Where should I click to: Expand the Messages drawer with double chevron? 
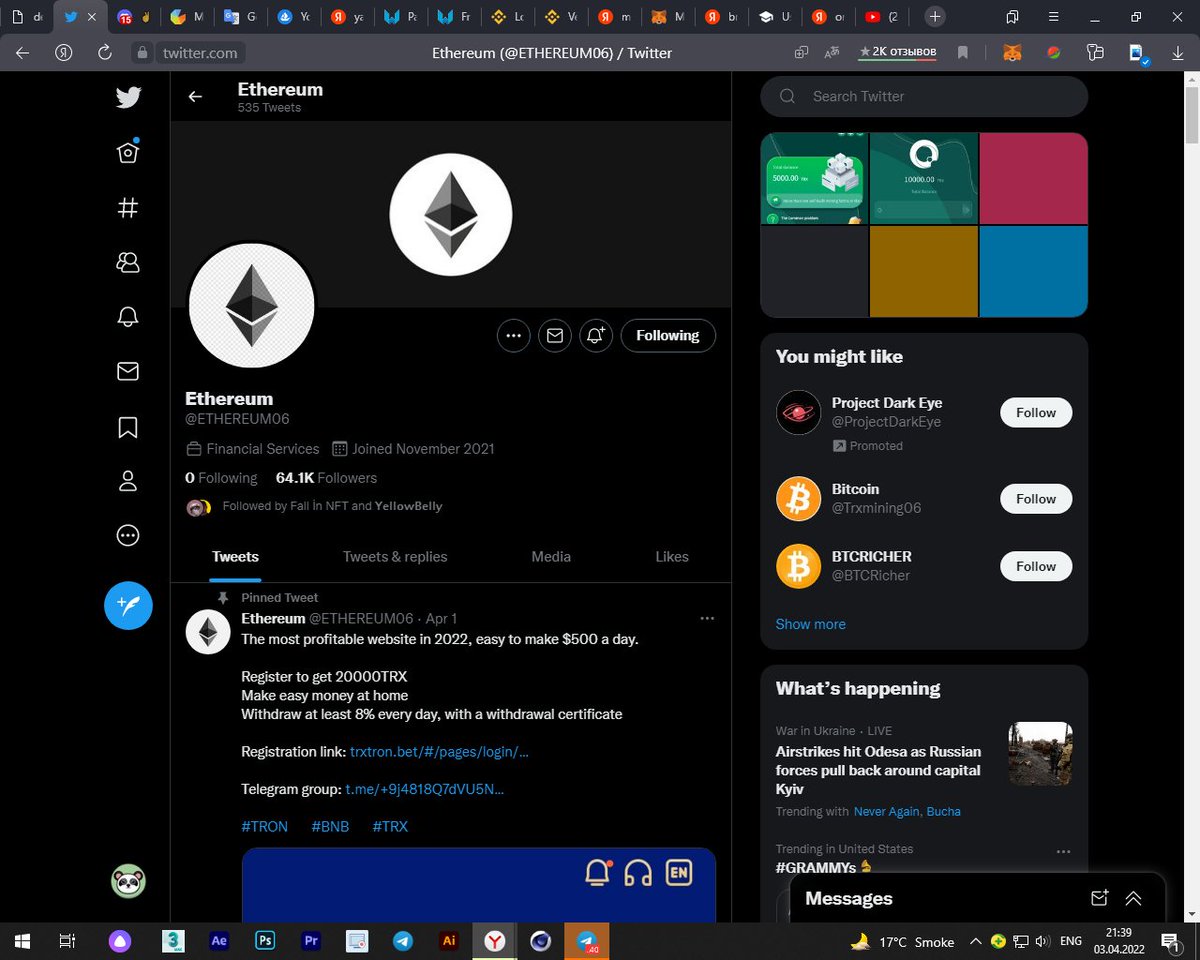tap(1133, 898)
